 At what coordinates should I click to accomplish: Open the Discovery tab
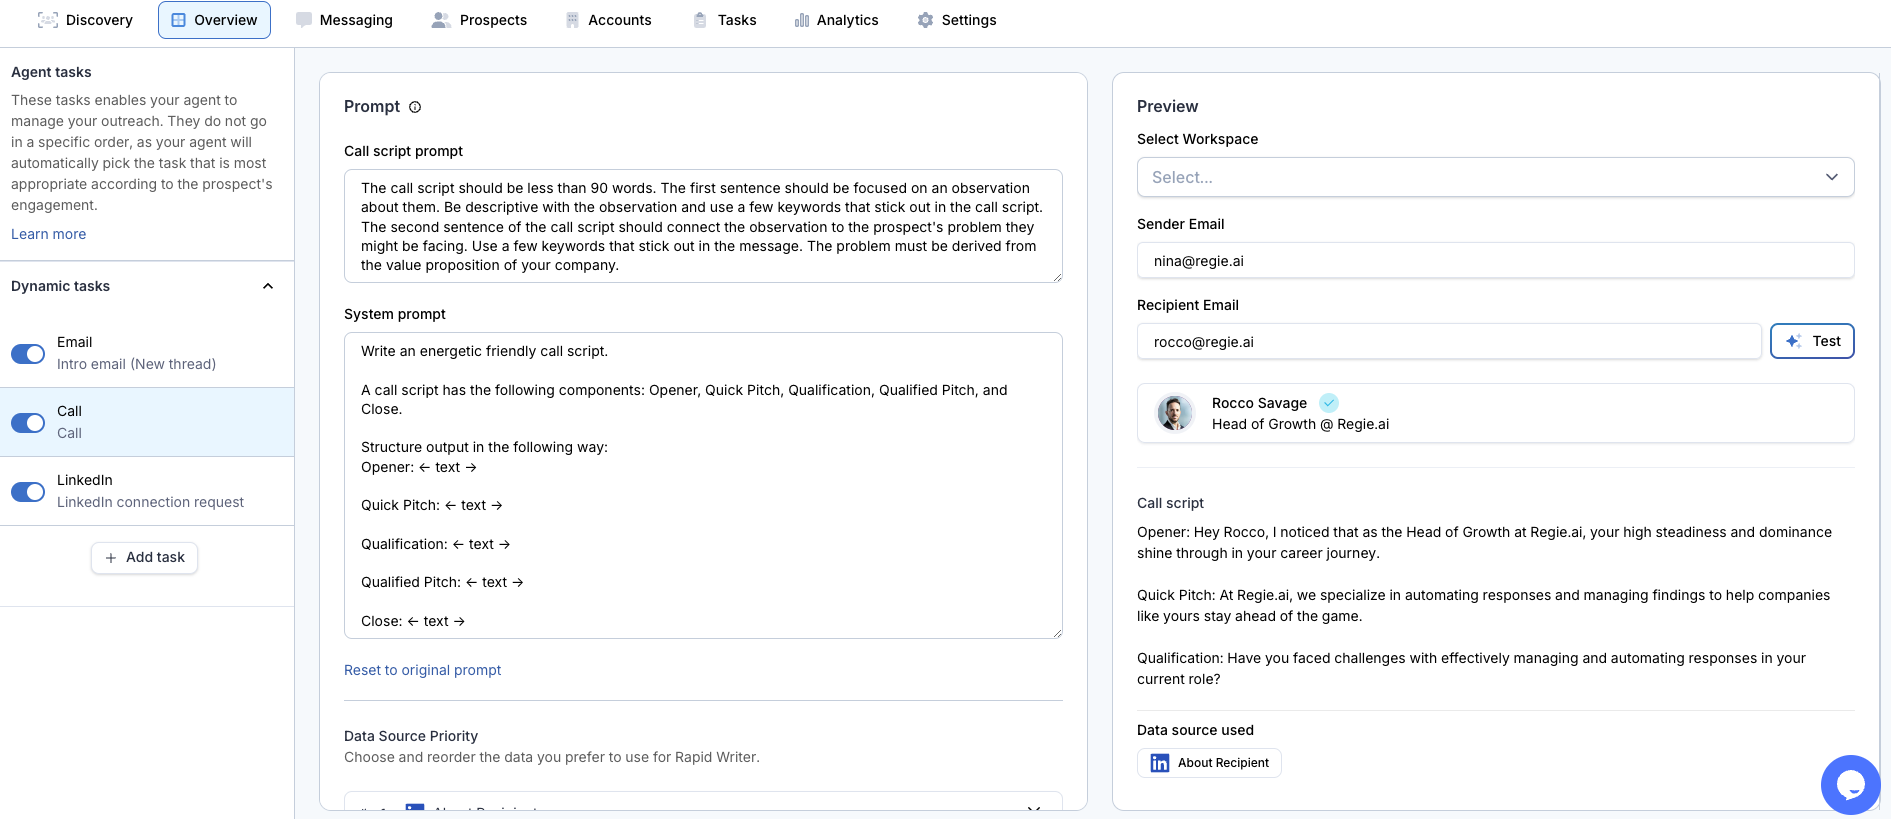point(85,20)
